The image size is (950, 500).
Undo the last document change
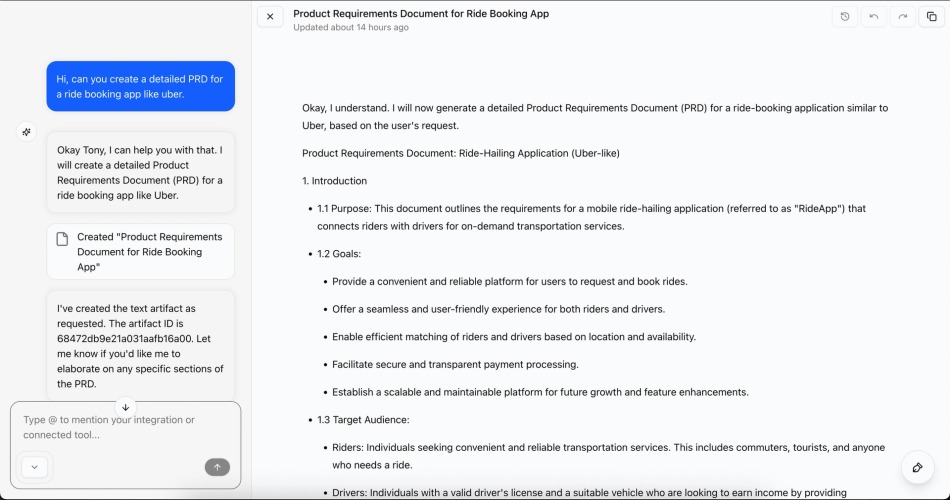tap(874, 17)
